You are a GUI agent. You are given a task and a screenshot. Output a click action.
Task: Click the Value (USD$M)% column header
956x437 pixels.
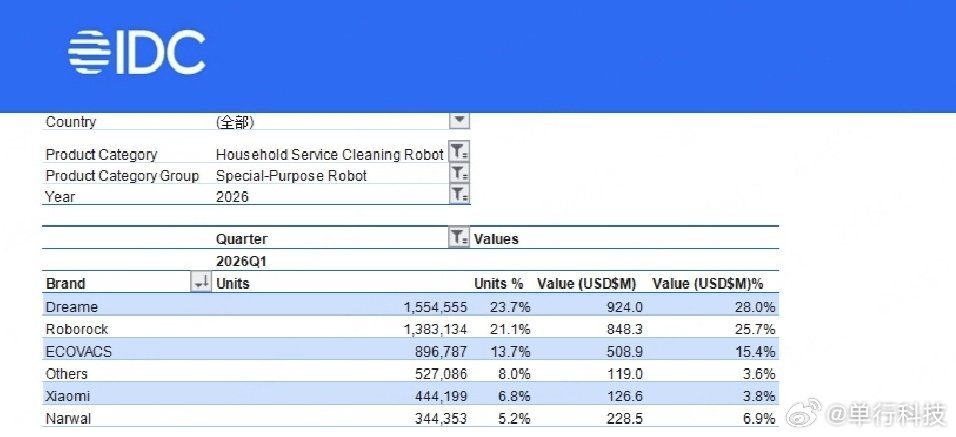[x=708, y=283]
